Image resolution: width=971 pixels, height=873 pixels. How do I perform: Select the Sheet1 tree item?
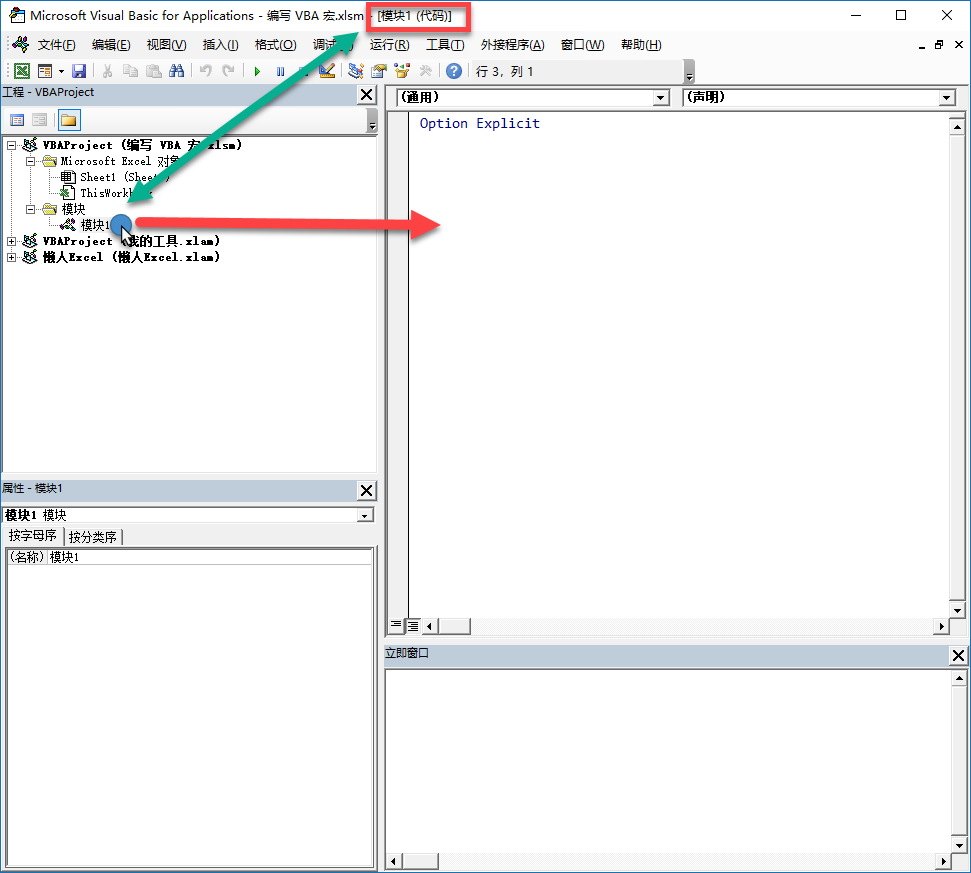coord(115,177)
